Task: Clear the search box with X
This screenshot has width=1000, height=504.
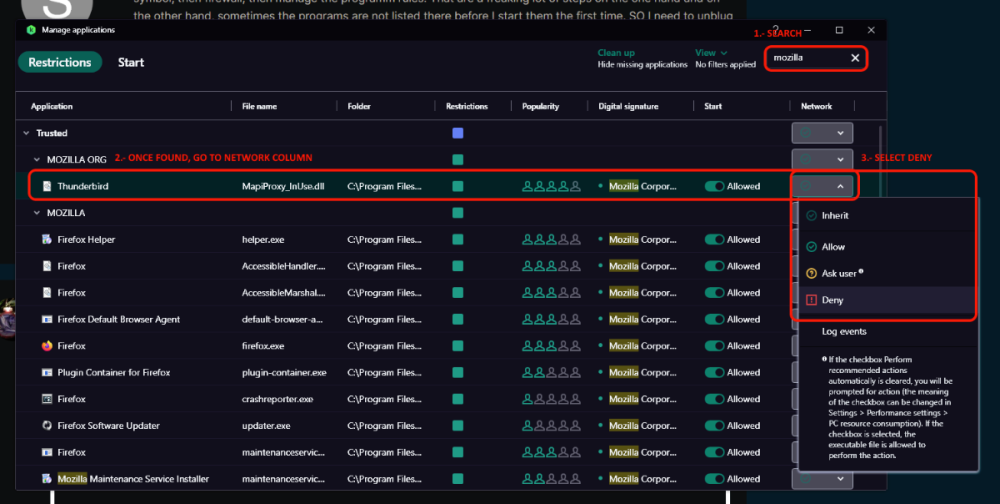Action: [855, 58]
